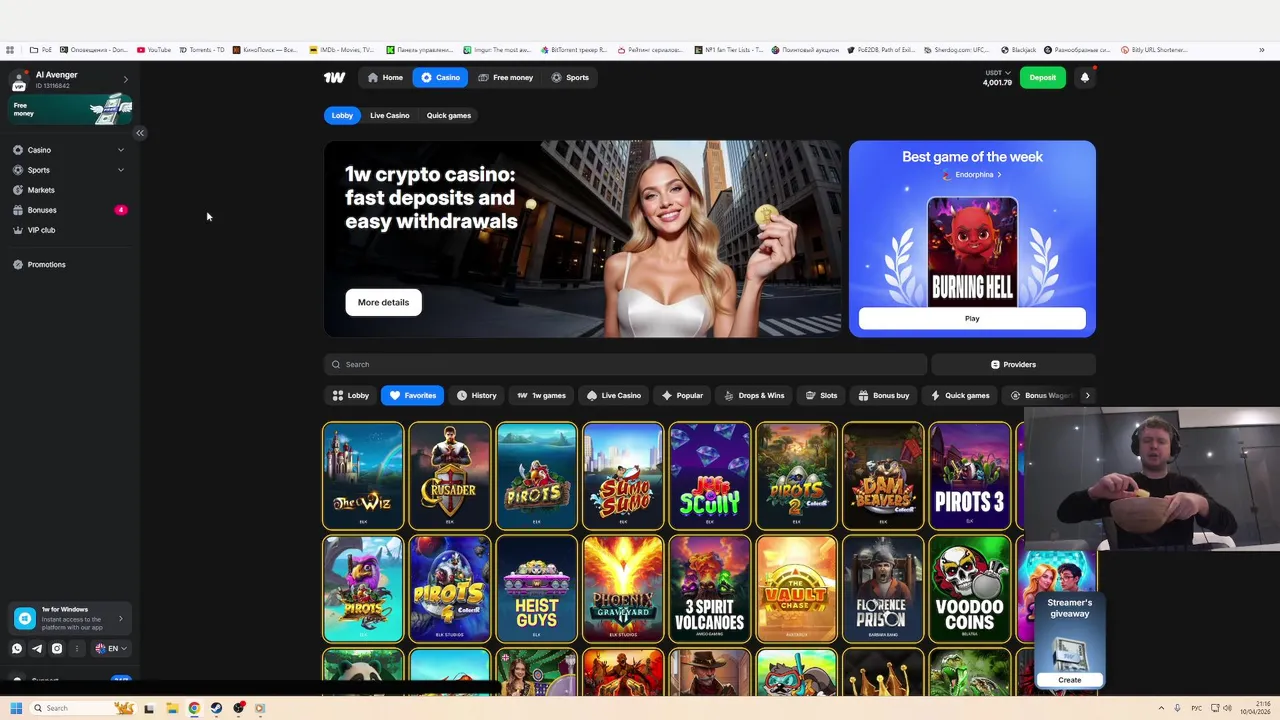
Task: Open Pirots 3 game tile
Action: pyautogui.click(x=970, y=476)
